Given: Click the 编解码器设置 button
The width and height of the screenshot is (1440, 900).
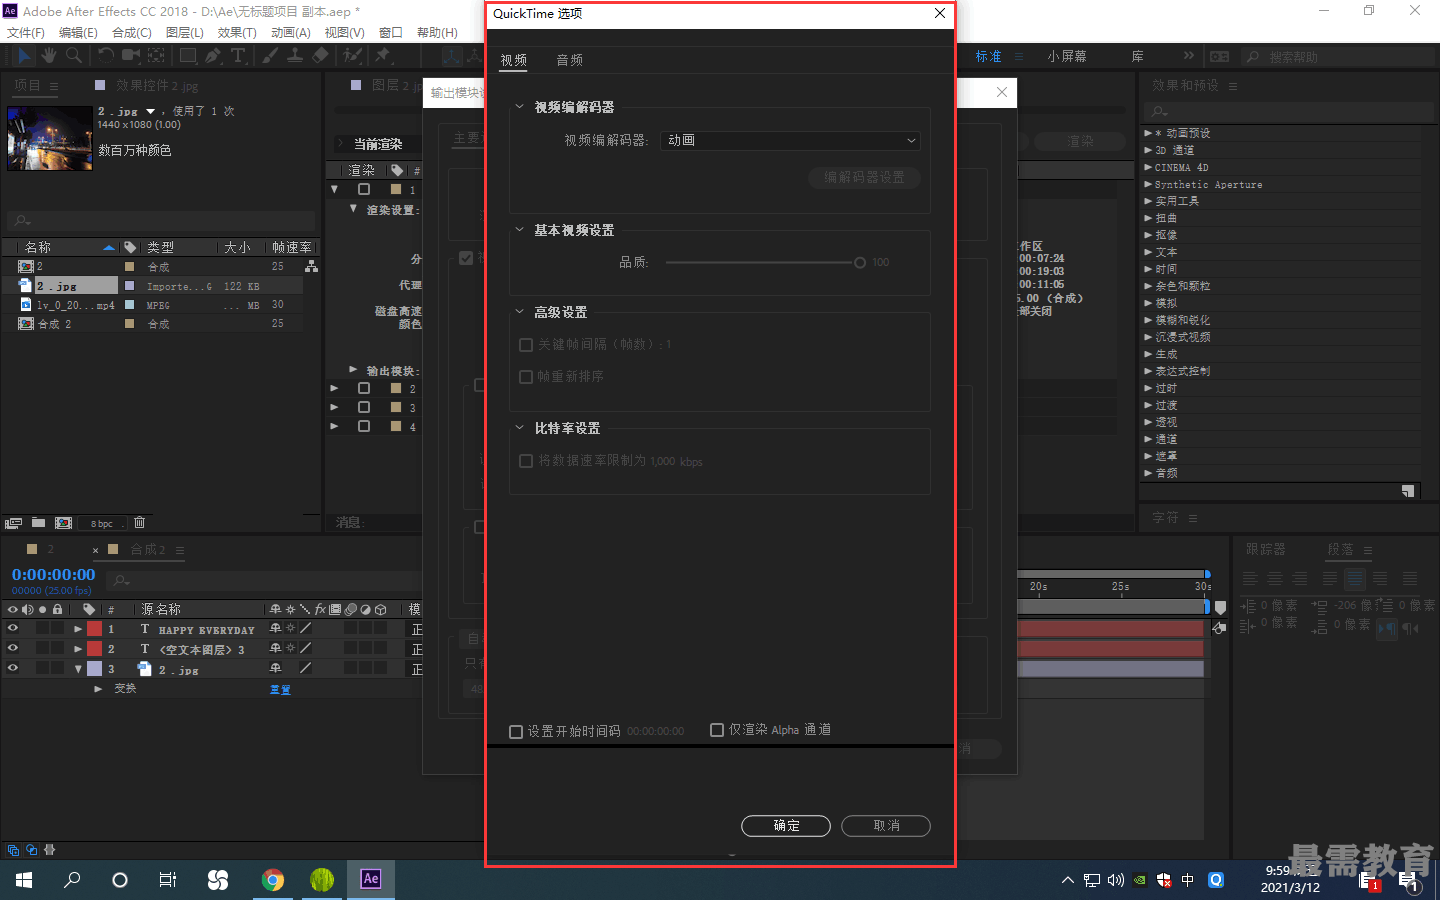Looking at the screenshot, I should [864, 178].
